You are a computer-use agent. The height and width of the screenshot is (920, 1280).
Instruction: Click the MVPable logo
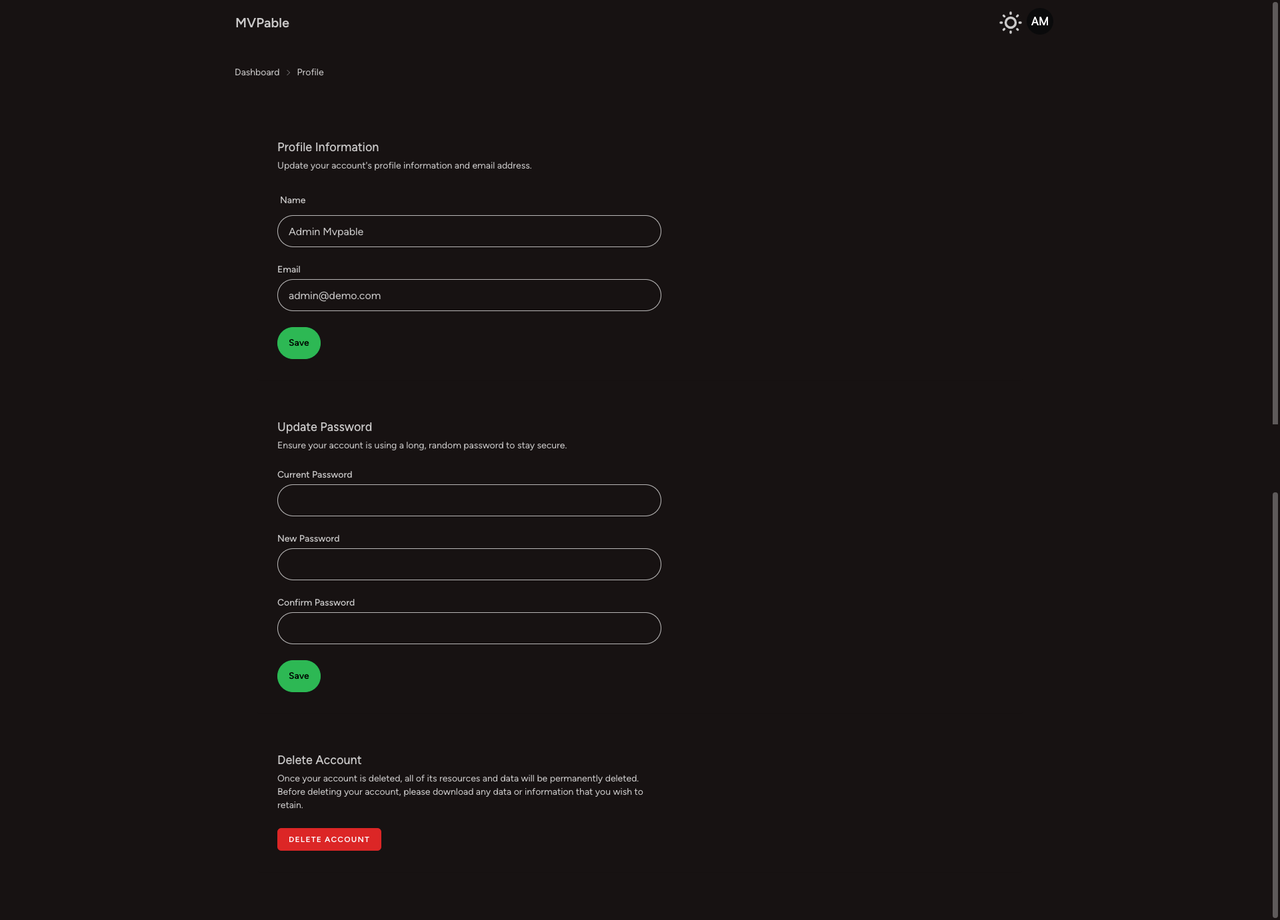261,22
